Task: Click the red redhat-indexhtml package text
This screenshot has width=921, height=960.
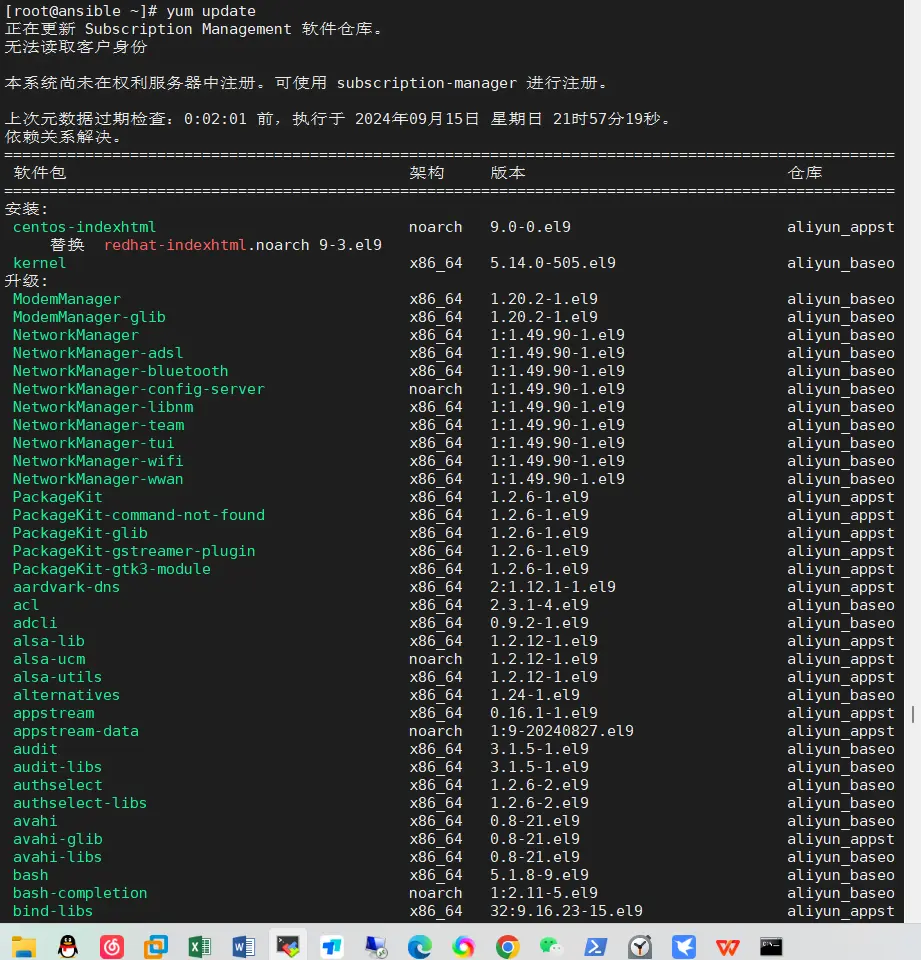Action: [x=175, y=245]
